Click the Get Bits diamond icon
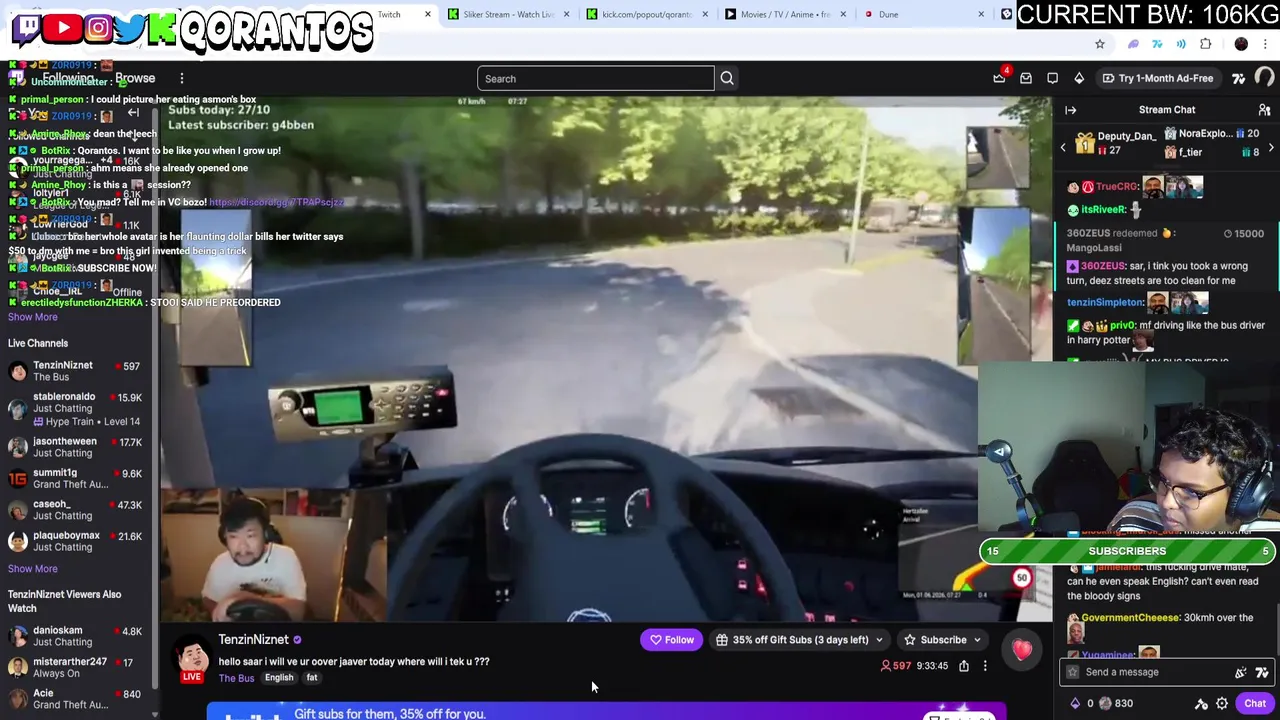 click(x=1079, y=78)
